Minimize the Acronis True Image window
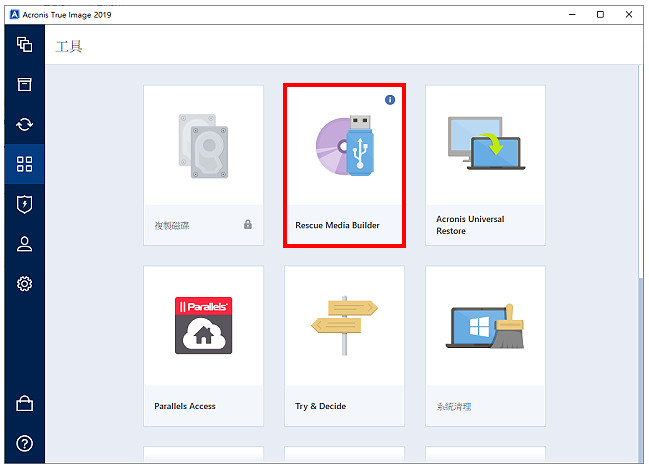 click(572, 14)
